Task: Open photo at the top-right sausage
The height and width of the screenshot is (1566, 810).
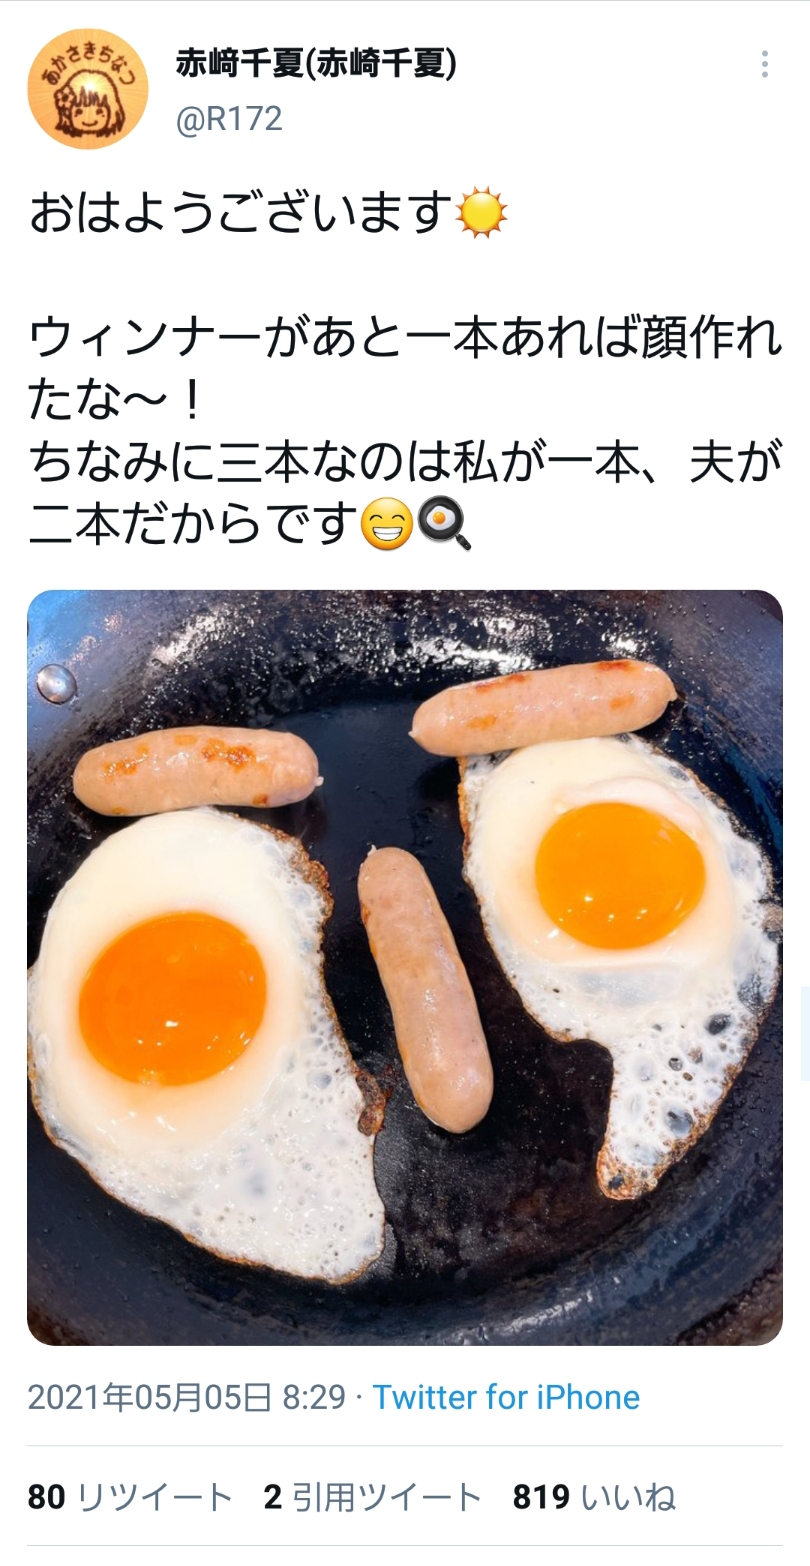Action: [544, 706]
